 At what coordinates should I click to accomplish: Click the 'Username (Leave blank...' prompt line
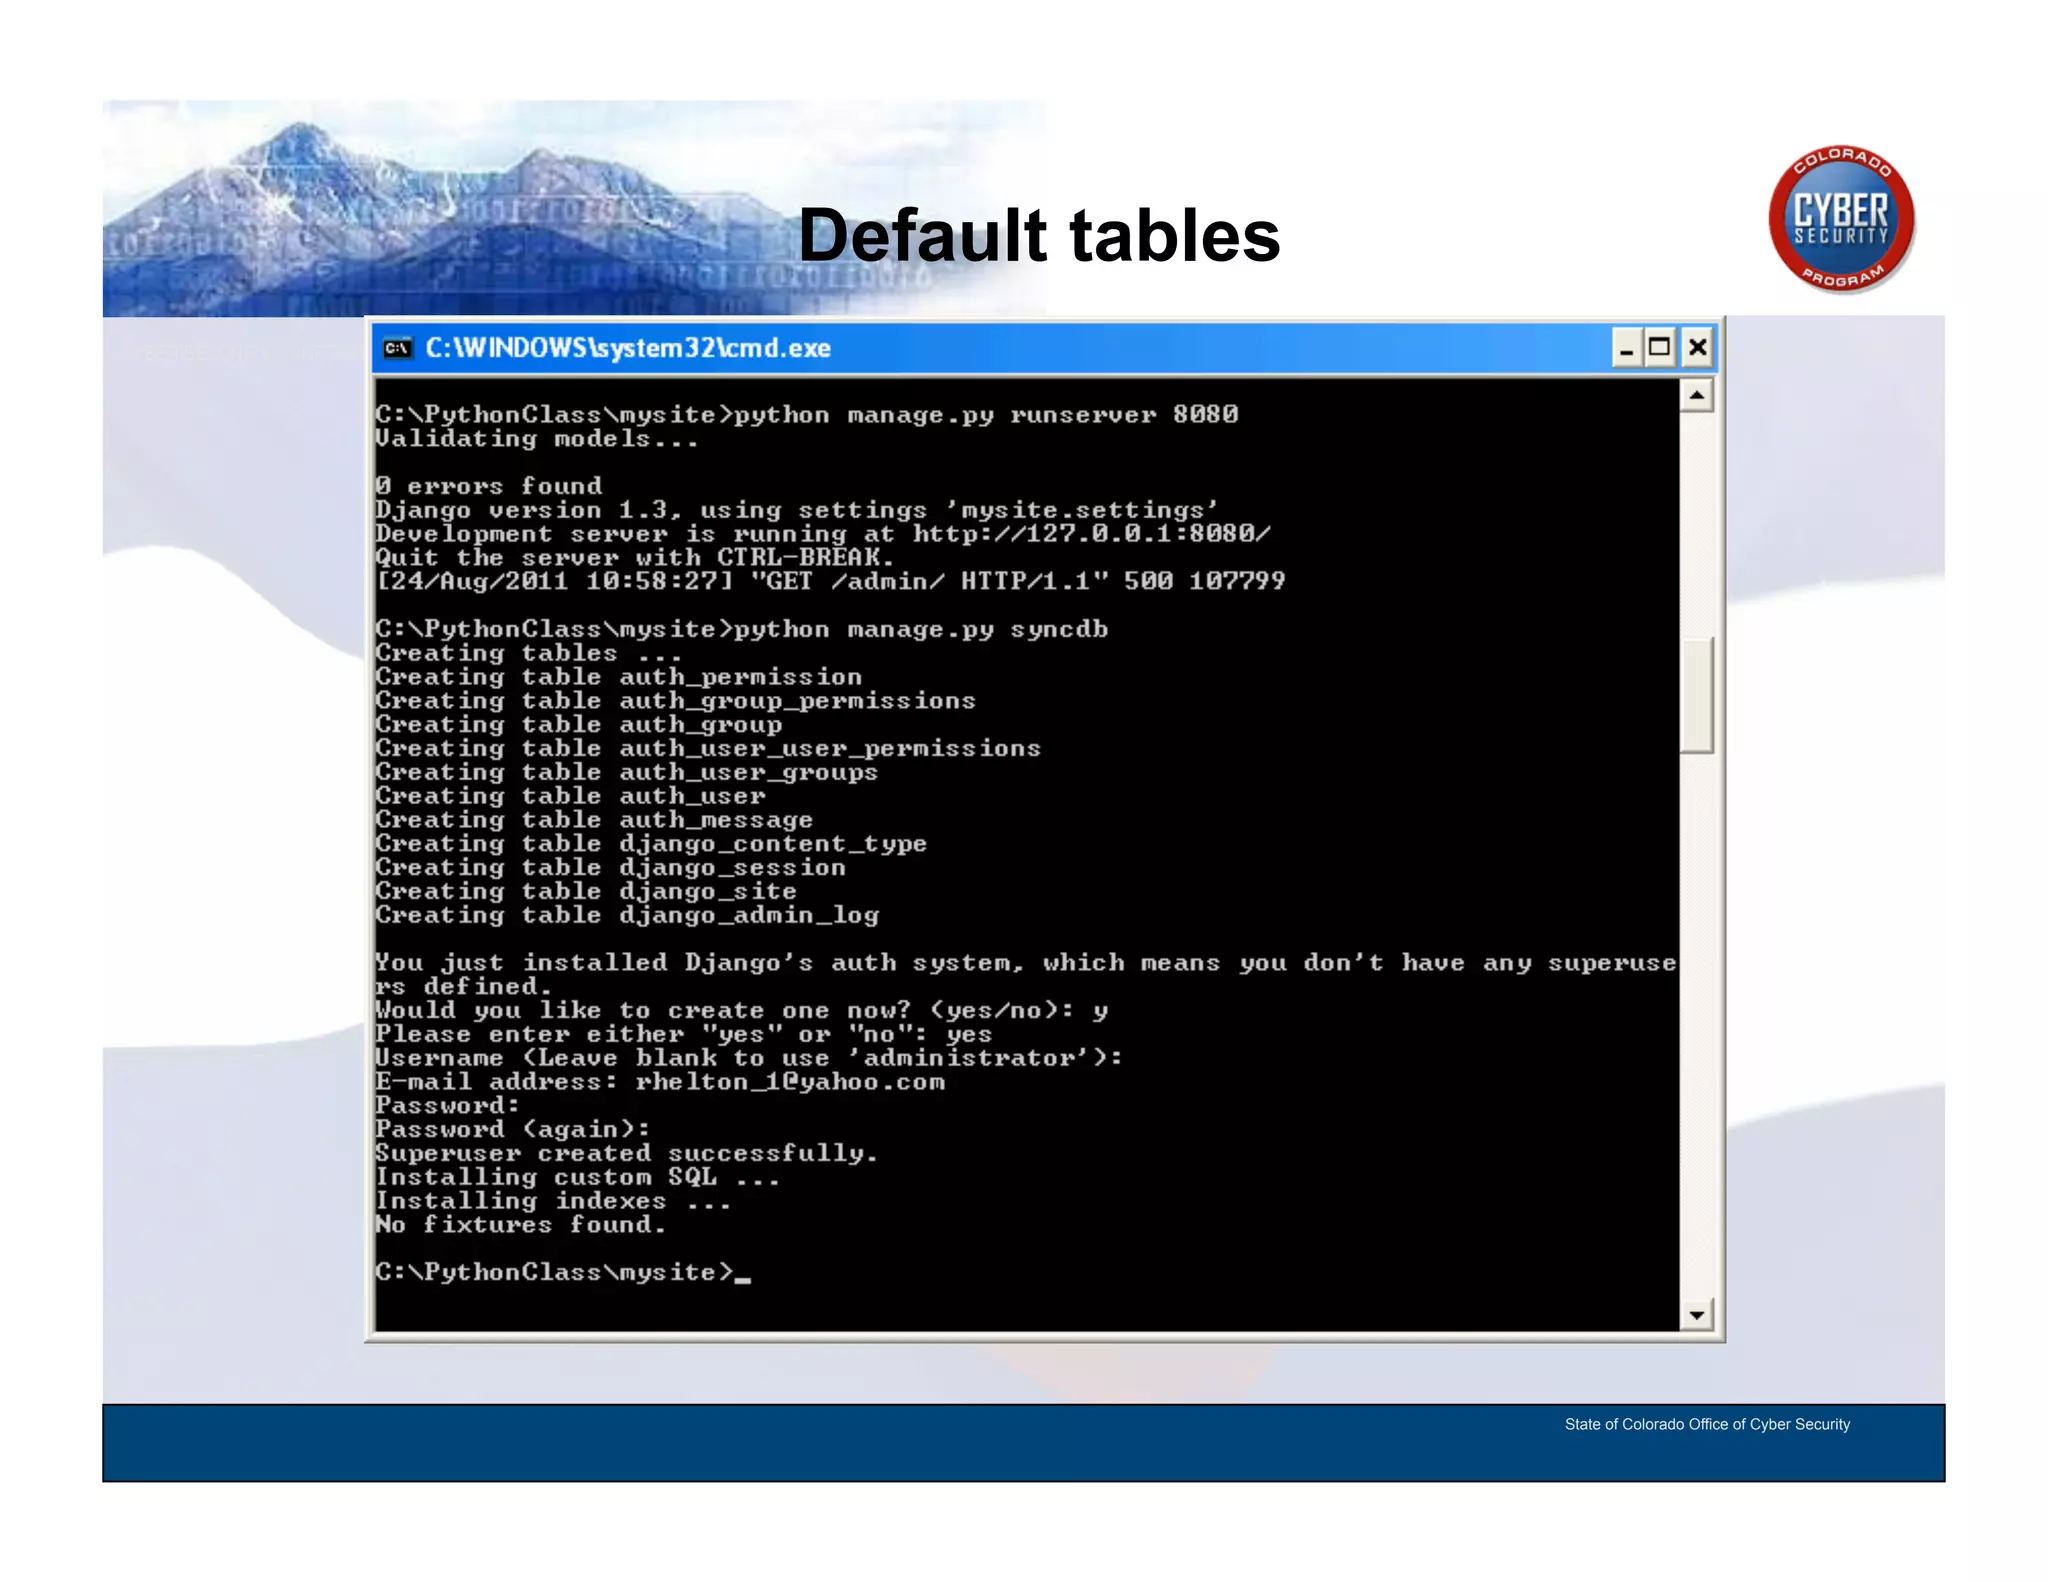[x=749, y=1059]
